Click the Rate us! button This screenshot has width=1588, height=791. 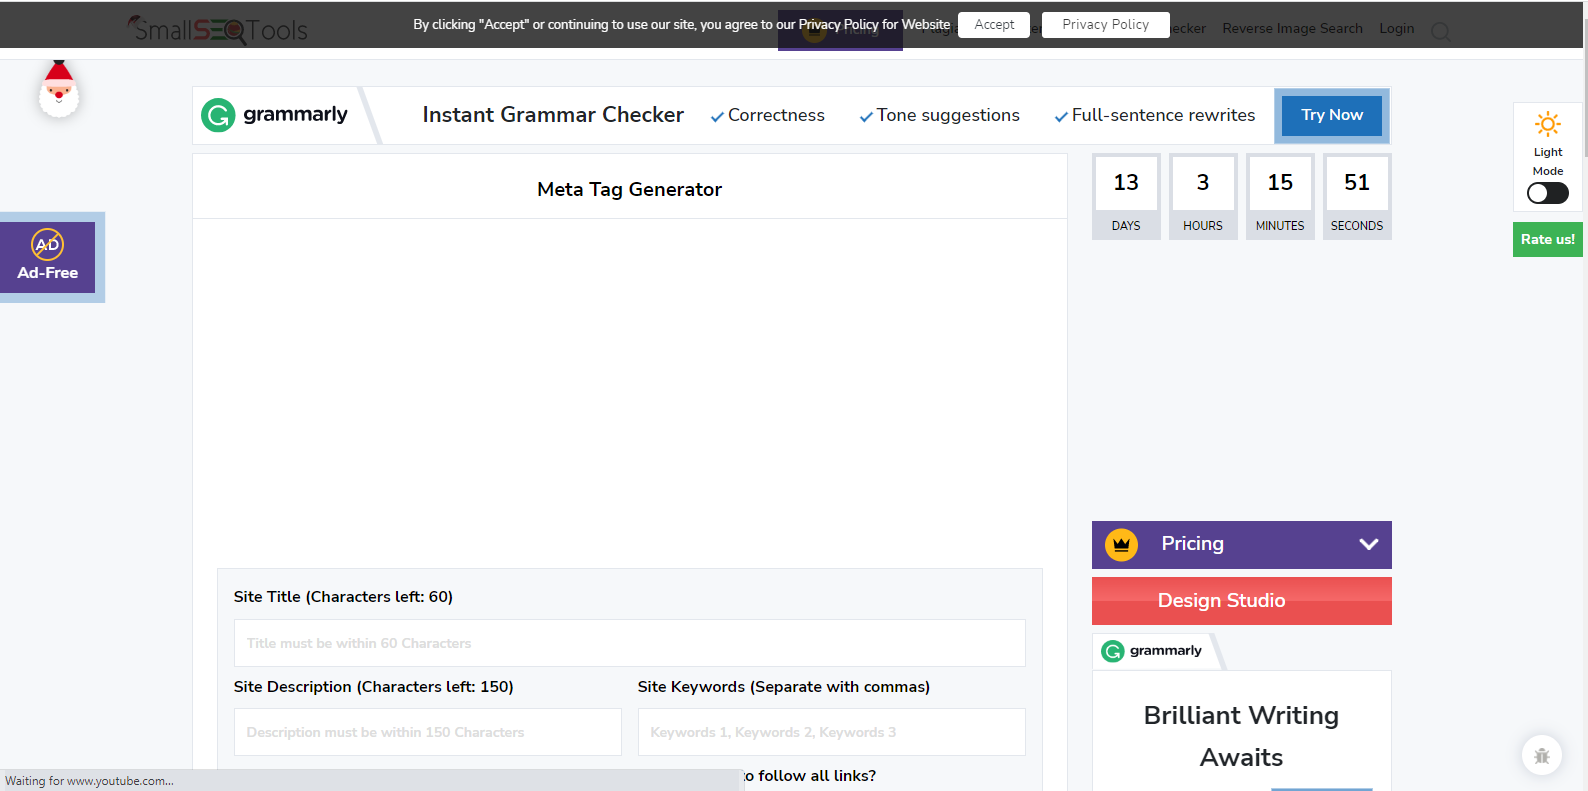1547,239
